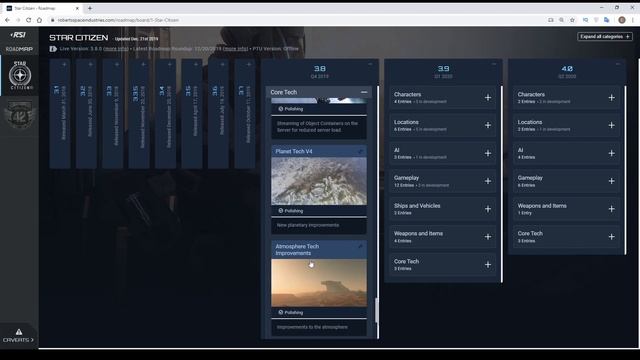Open more info link after Live Version
Viewport: 640px width, 360px height.
[116, 49]
